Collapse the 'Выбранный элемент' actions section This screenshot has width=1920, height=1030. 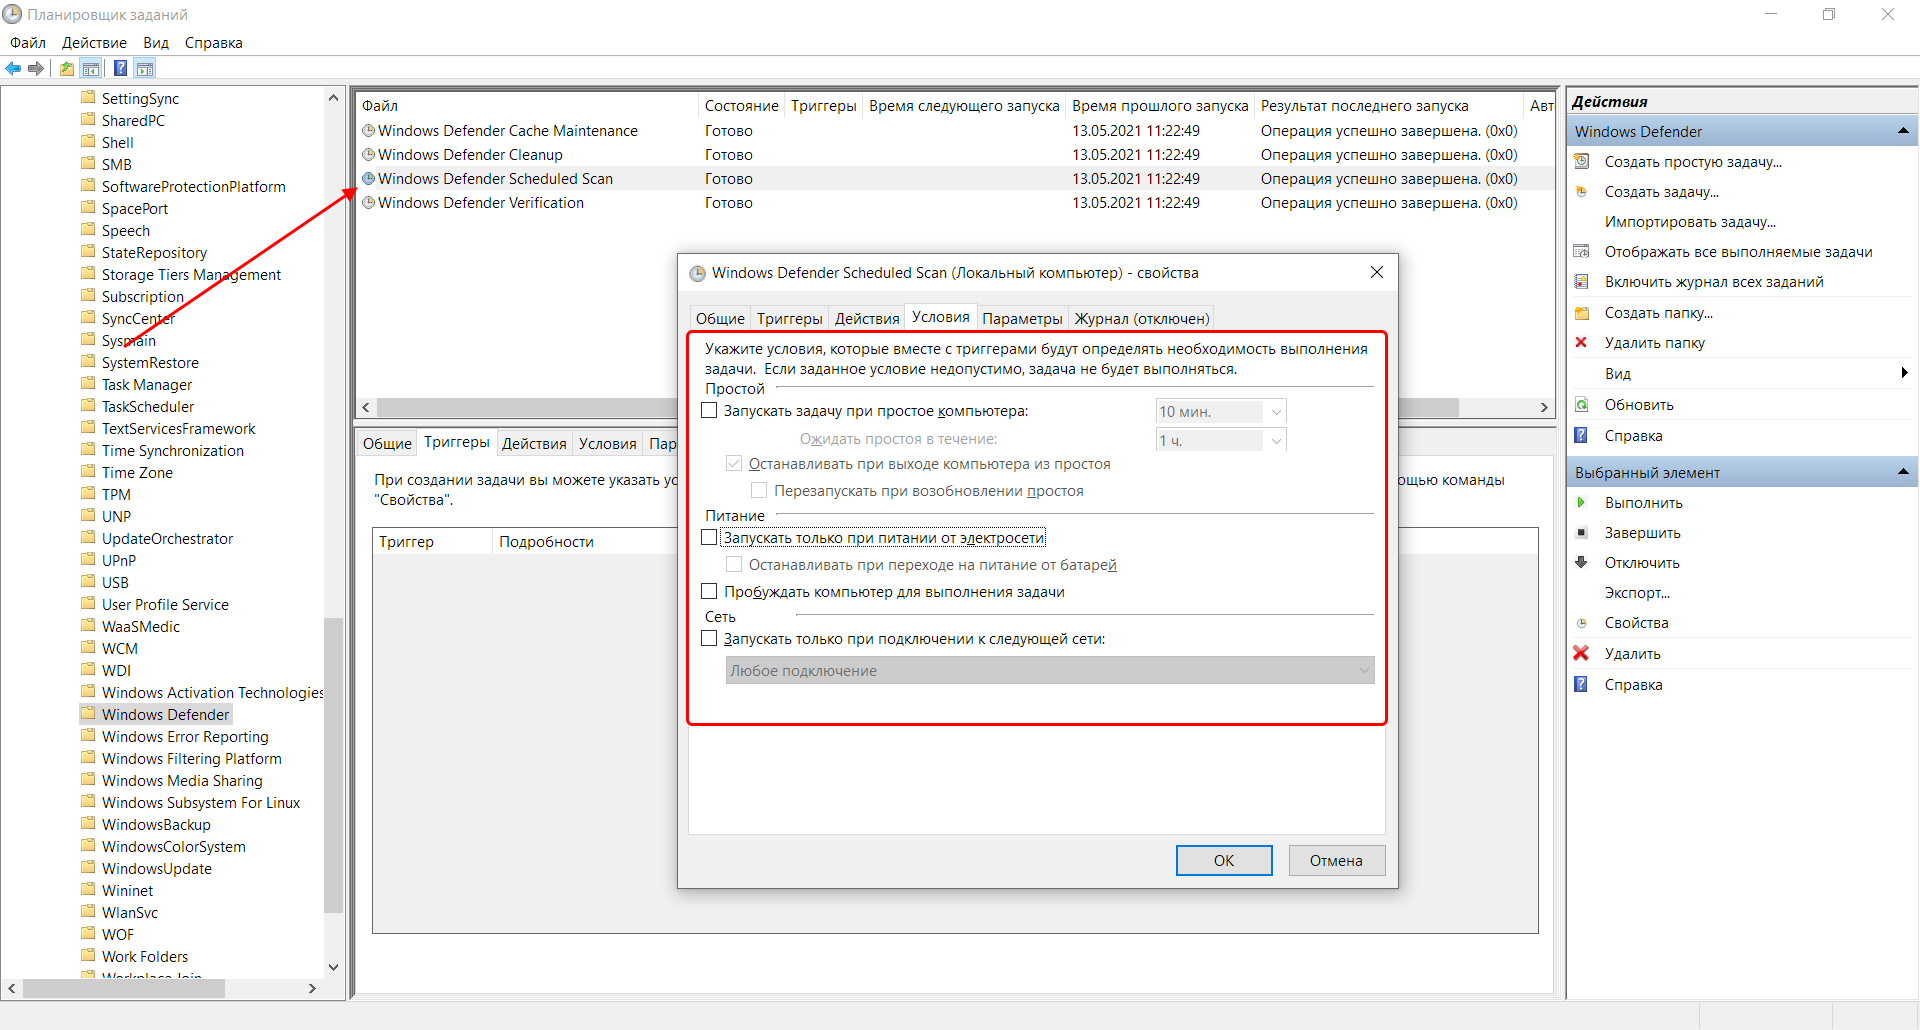click(1903, 472)
